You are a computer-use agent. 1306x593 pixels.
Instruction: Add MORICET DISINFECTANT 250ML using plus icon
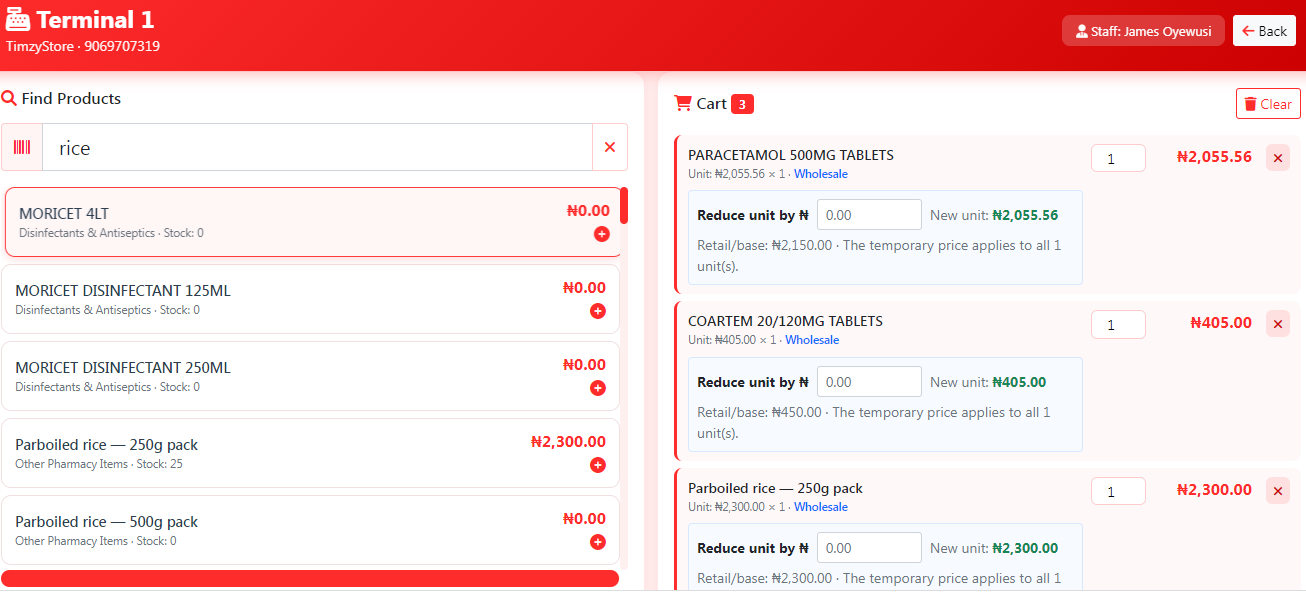(598, 388)
